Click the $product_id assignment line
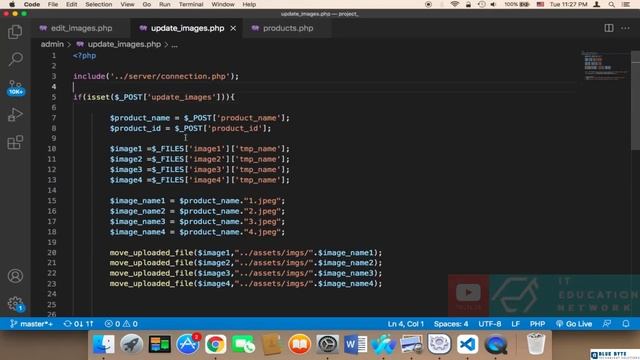This screenshot has width=640, height=360. point(190,128)
